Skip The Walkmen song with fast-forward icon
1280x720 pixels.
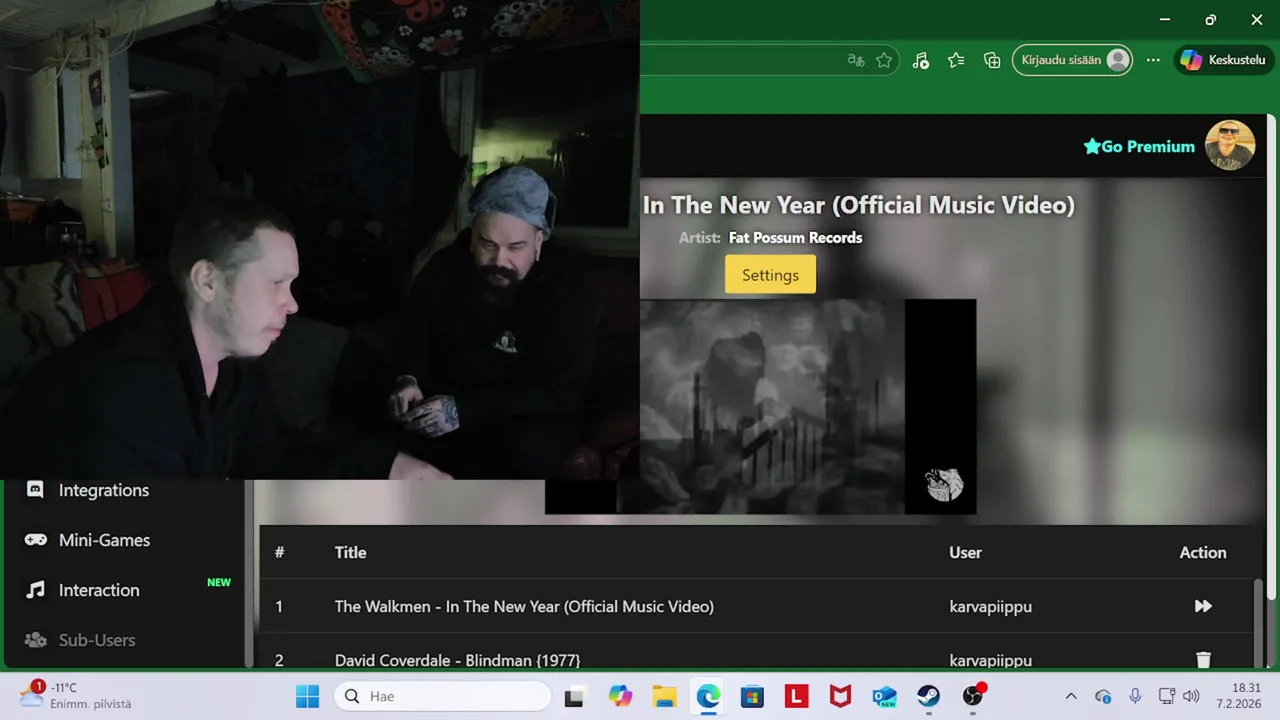pyautogui.click(x=1203, y=606)
